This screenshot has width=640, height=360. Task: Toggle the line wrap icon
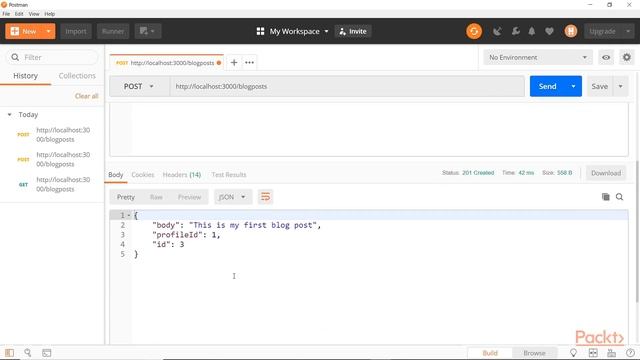click(x=265, y=197)
